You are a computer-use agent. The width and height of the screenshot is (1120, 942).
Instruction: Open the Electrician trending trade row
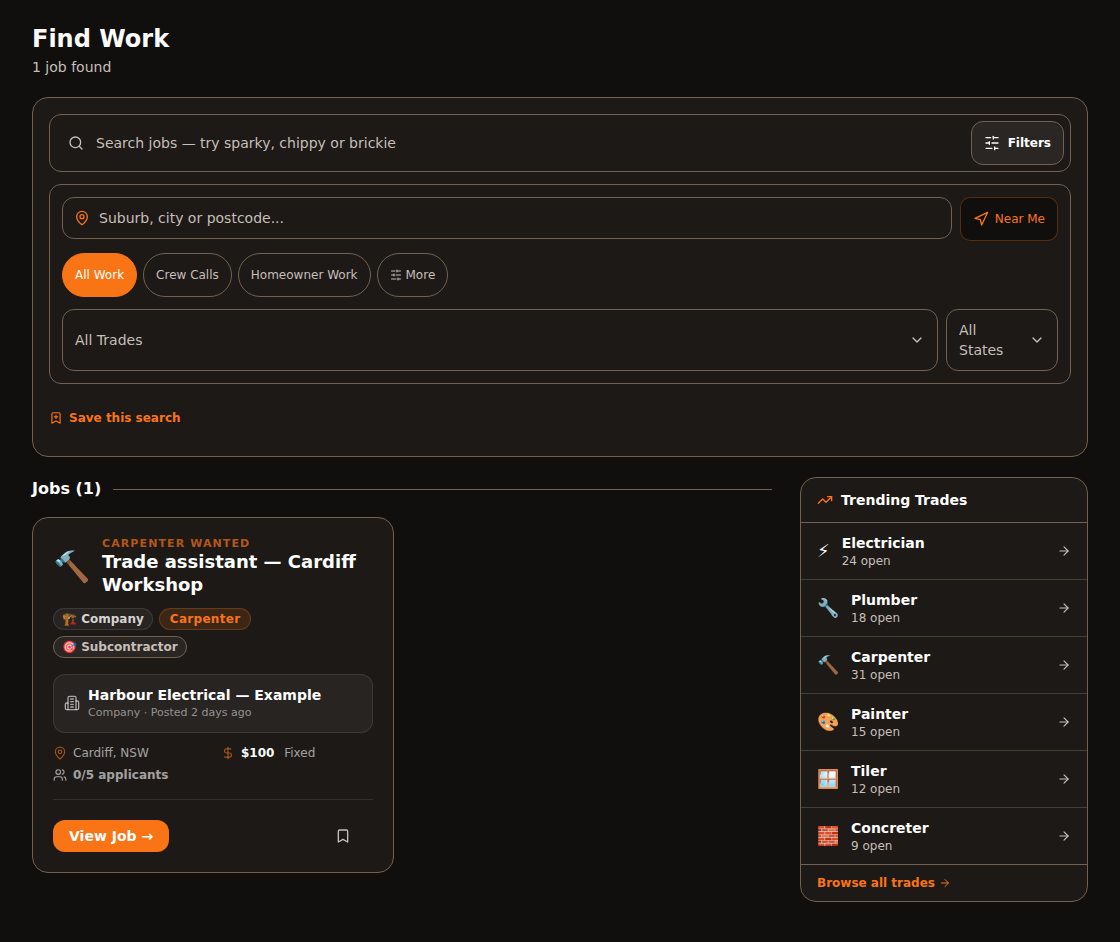(944, 551)
